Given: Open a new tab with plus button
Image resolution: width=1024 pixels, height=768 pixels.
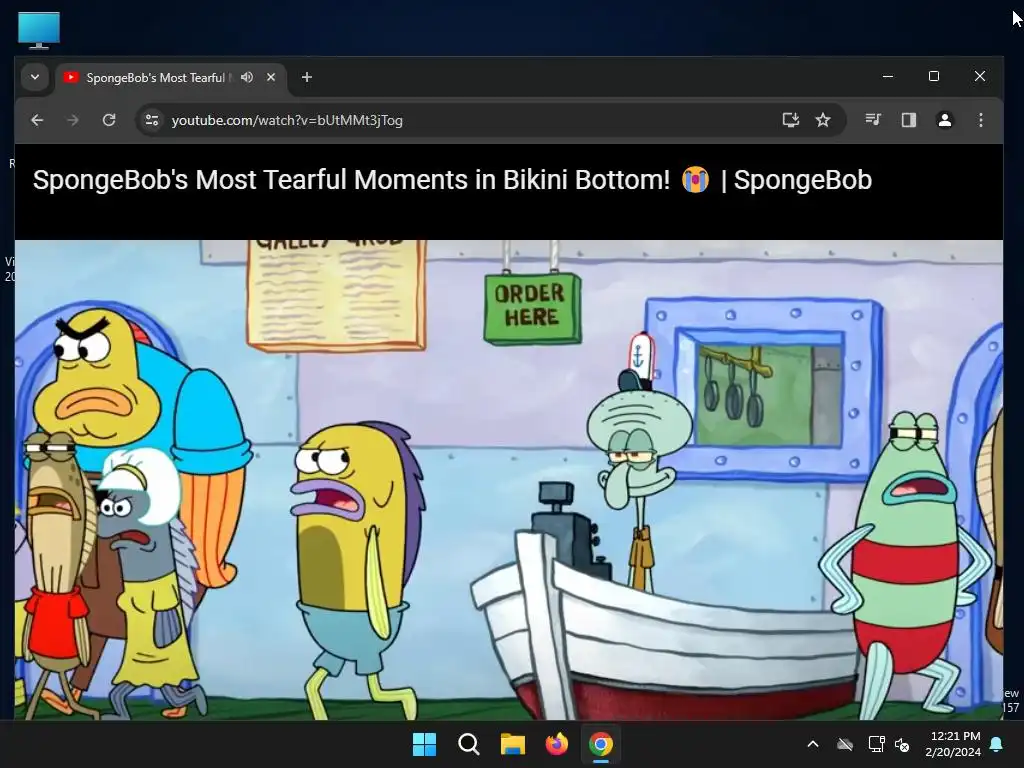Looking at the screenshot, I should tap(306, 77).
